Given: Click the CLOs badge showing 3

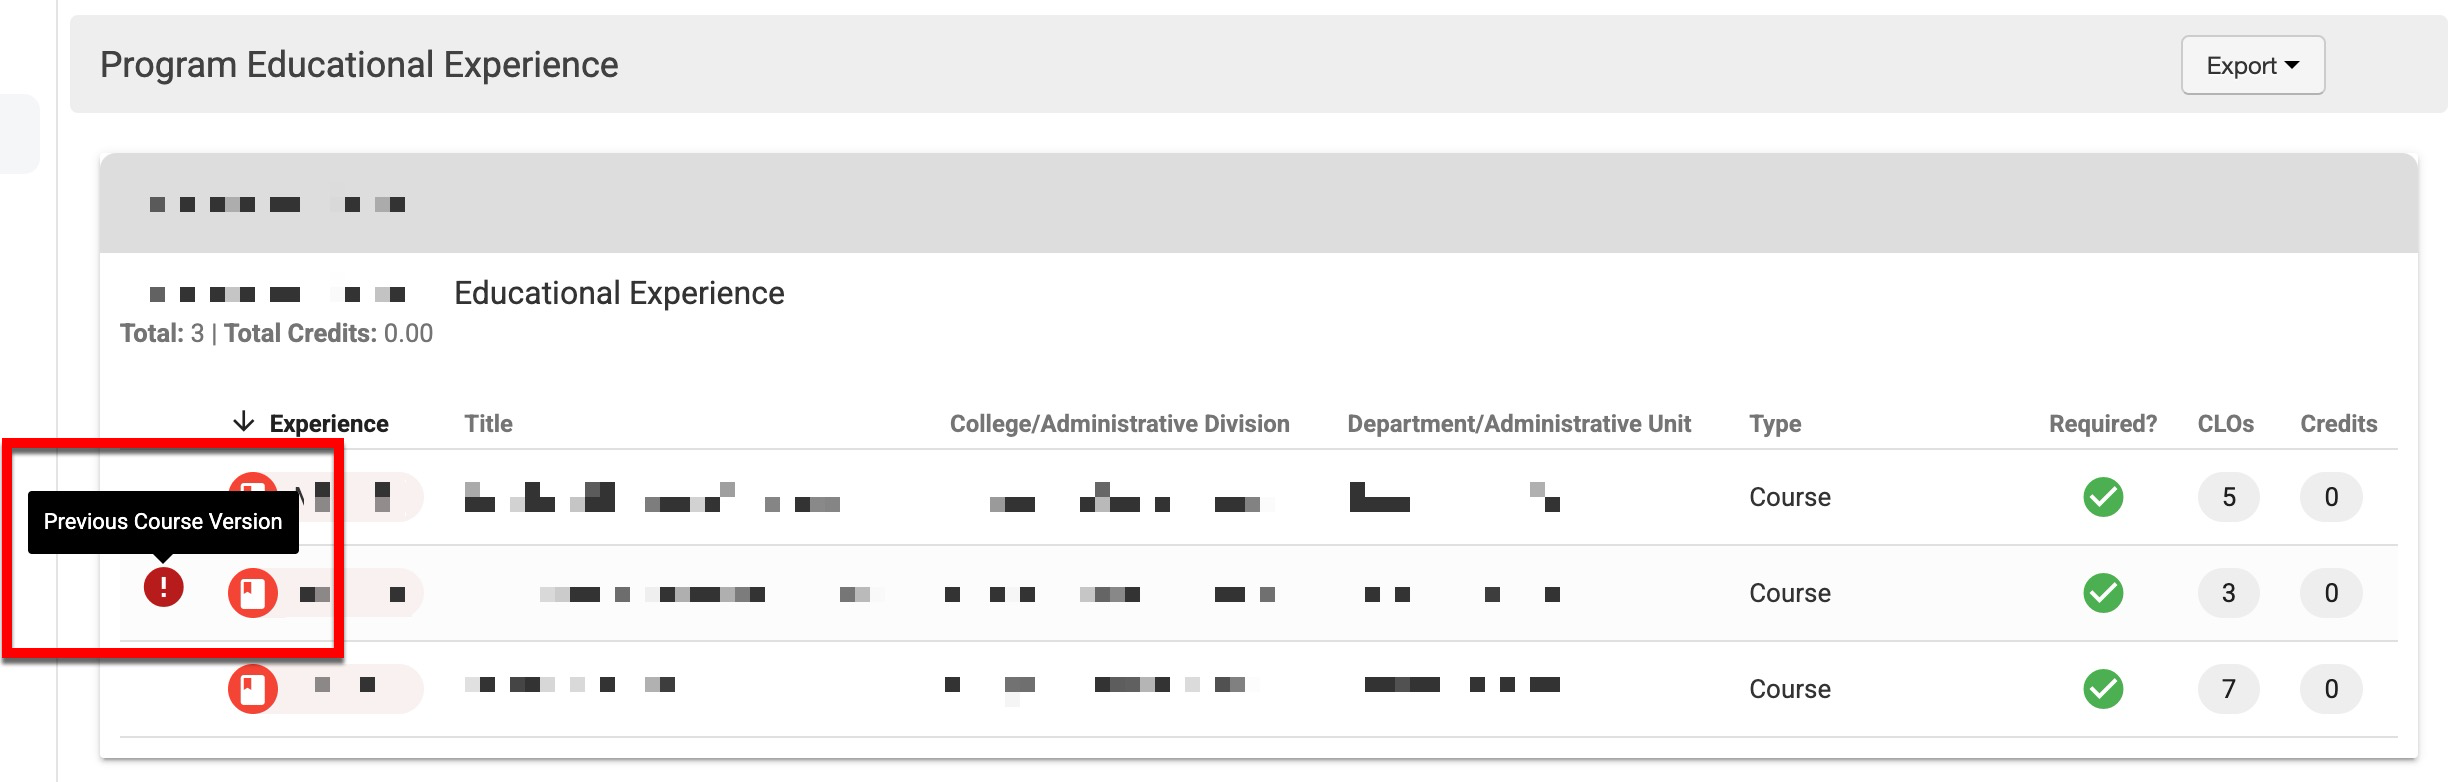Looking at the screenshot, I should tap(2228, 593).
